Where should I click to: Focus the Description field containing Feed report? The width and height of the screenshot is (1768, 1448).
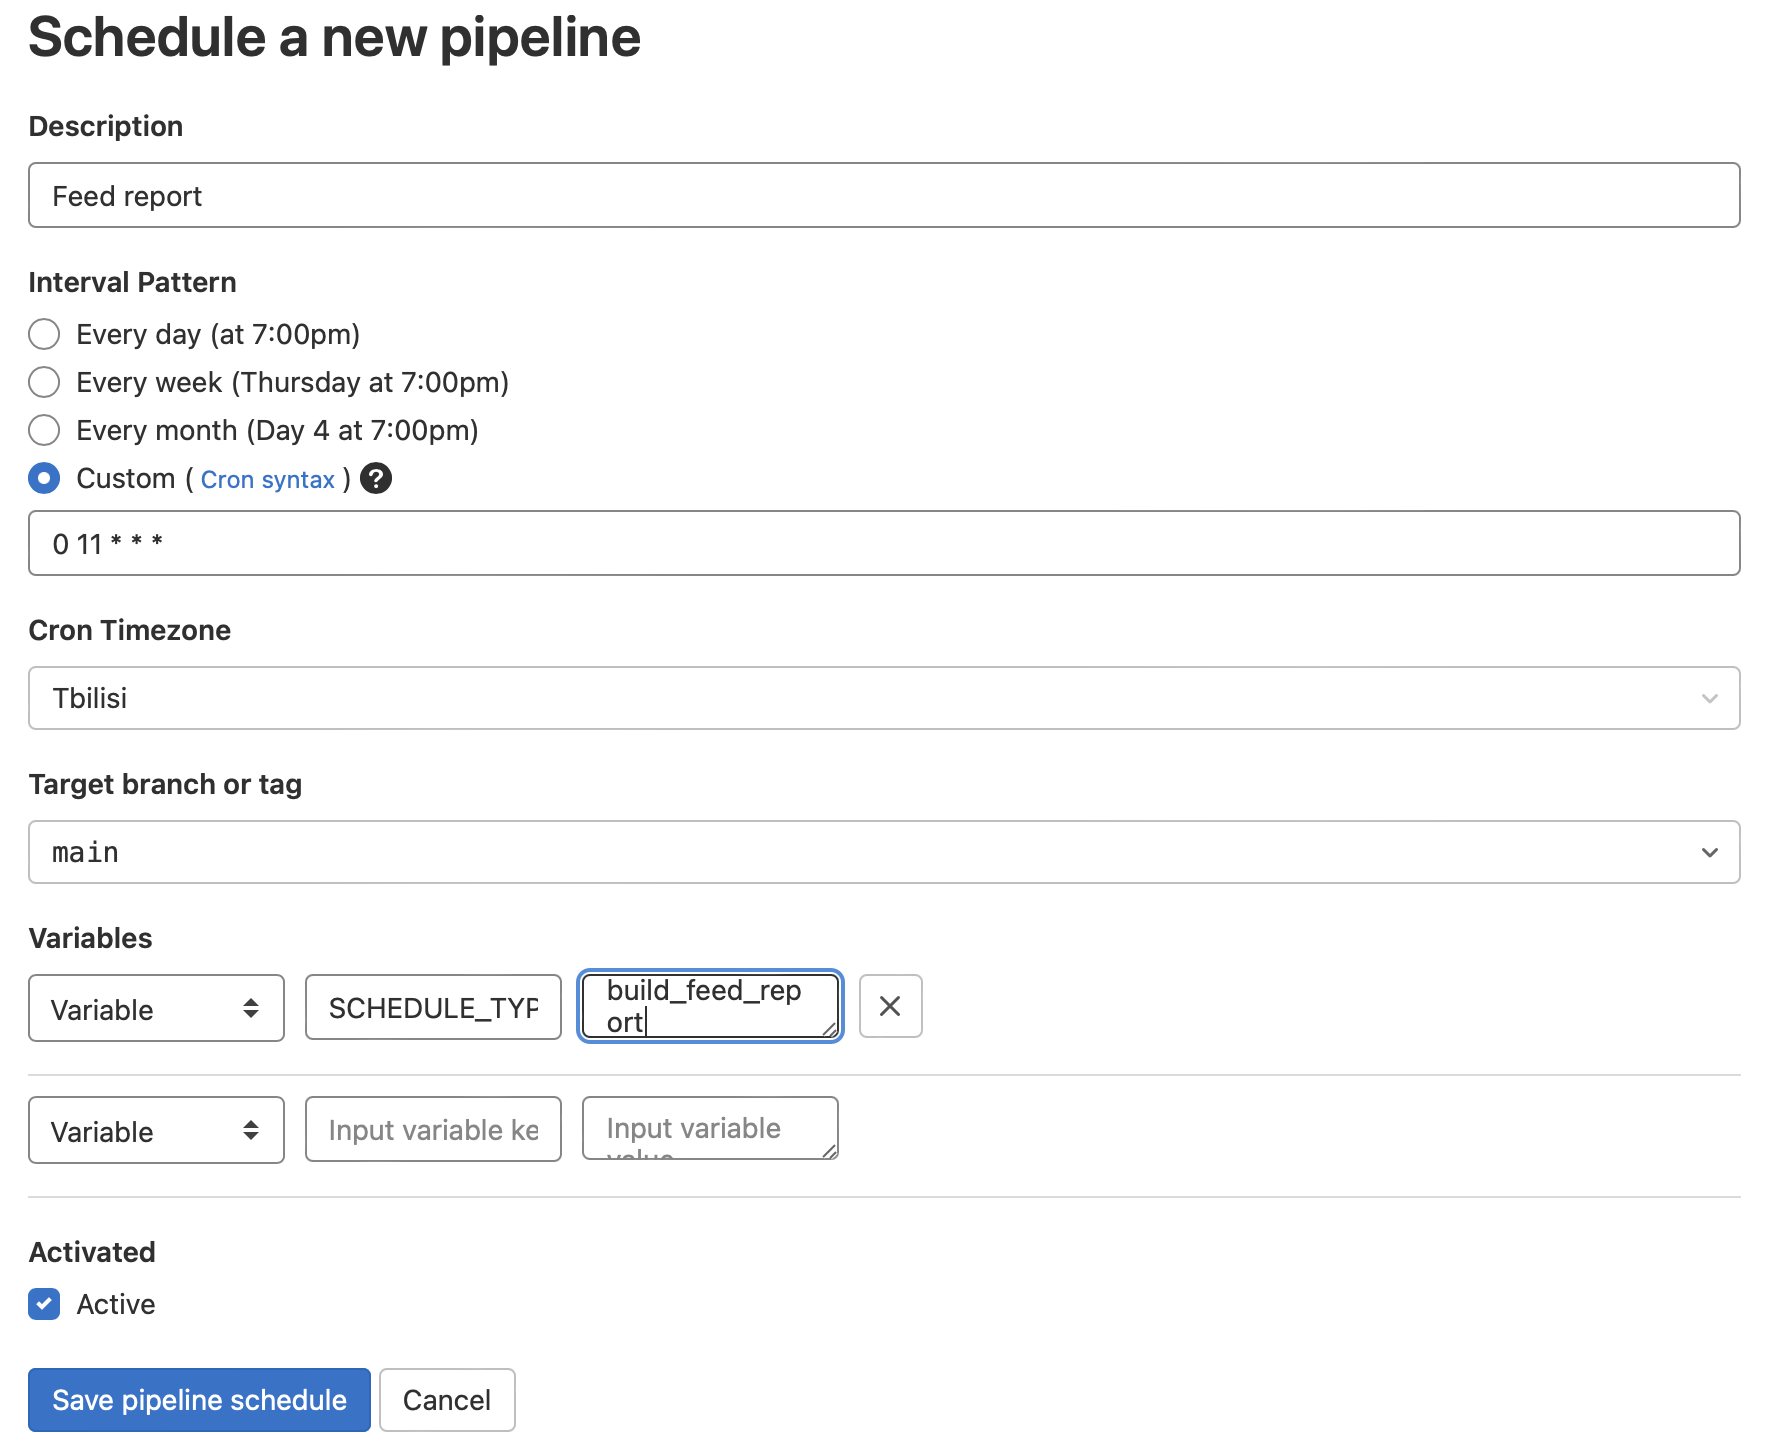click(884, 195)
